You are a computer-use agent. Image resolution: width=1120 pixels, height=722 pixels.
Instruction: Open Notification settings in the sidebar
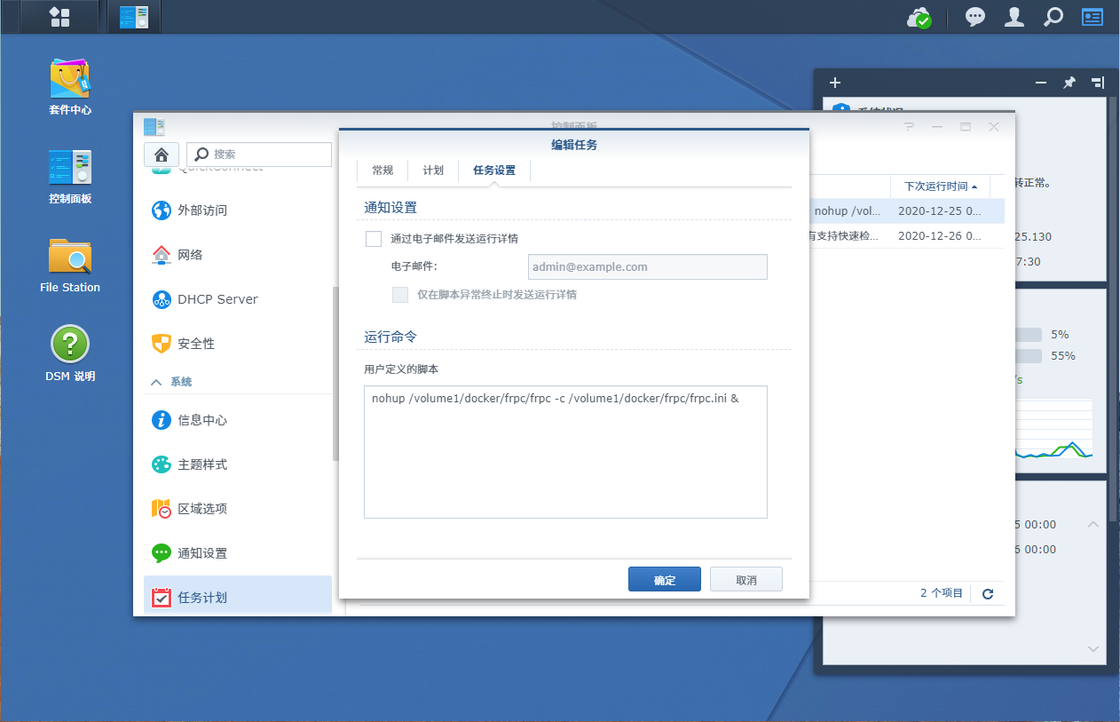click(238, 553)
